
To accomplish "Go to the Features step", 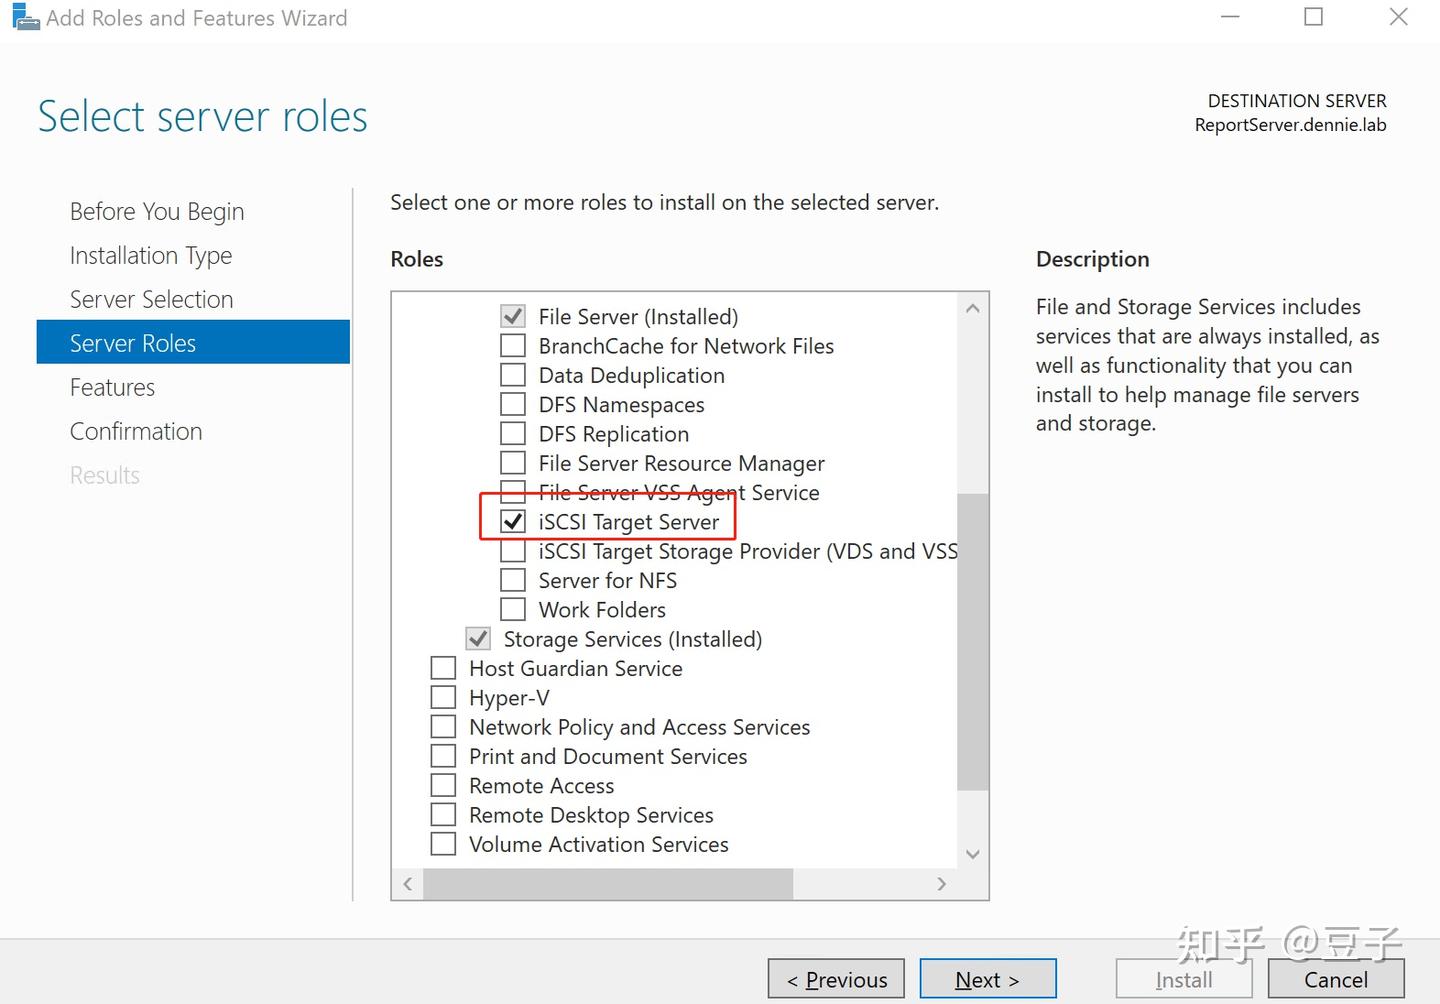I will [x=112, y=387].
